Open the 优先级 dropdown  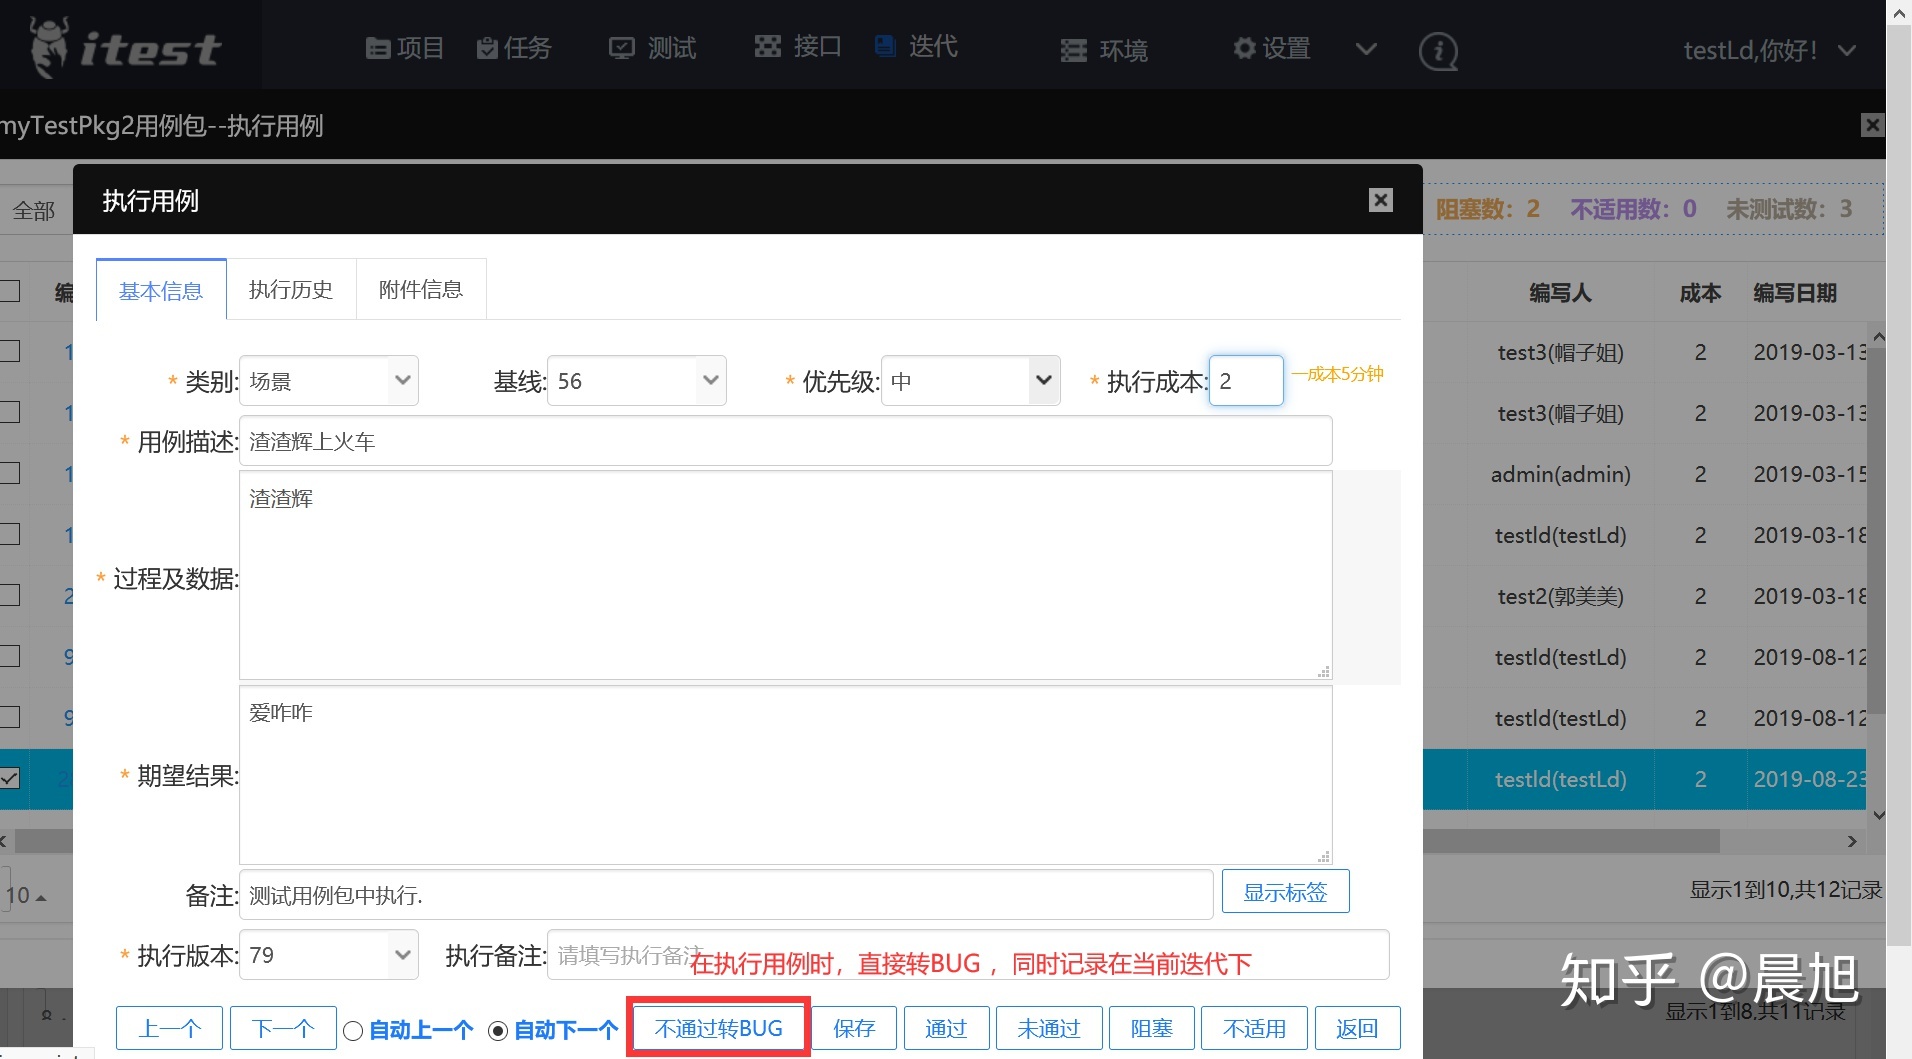970,381
